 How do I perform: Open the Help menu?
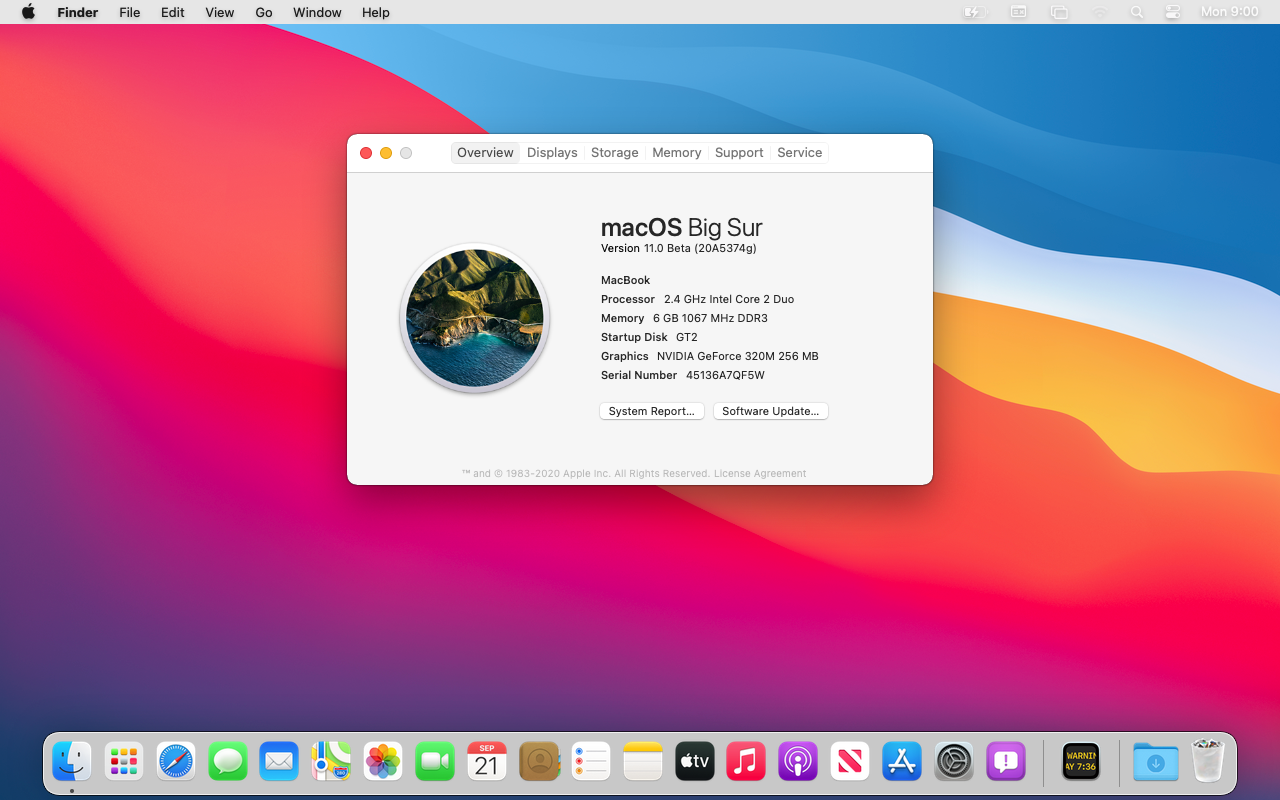(376, 12)
